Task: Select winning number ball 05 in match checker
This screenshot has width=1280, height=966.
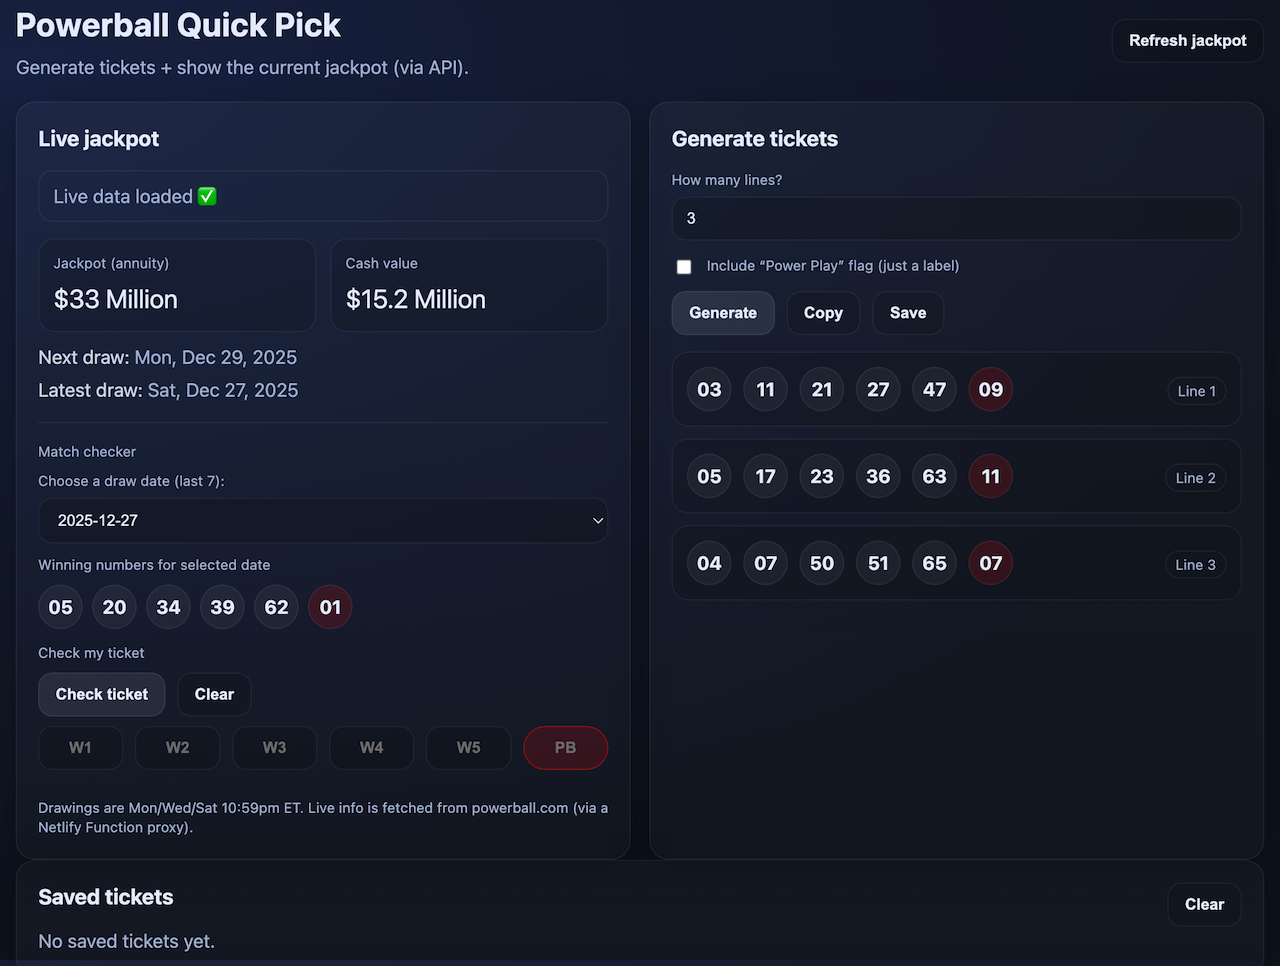Action: (60, 607)
